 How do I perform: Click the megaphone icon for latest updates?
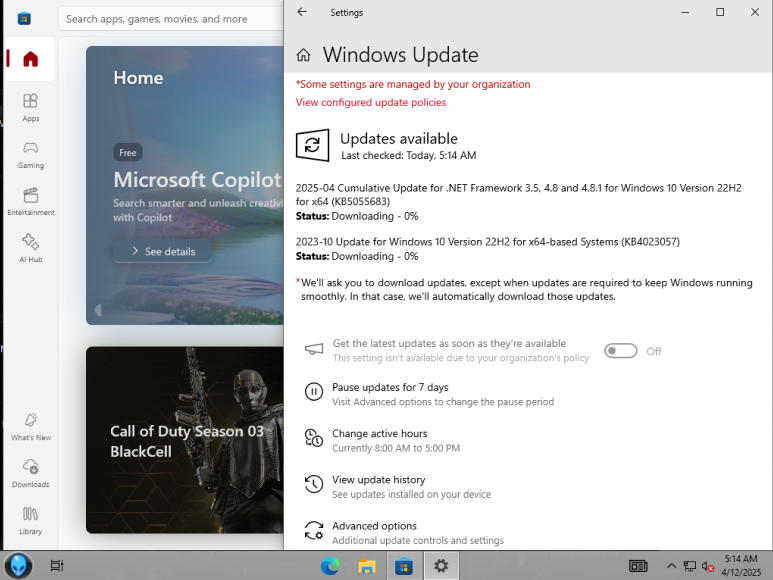(x=314, y=349)
